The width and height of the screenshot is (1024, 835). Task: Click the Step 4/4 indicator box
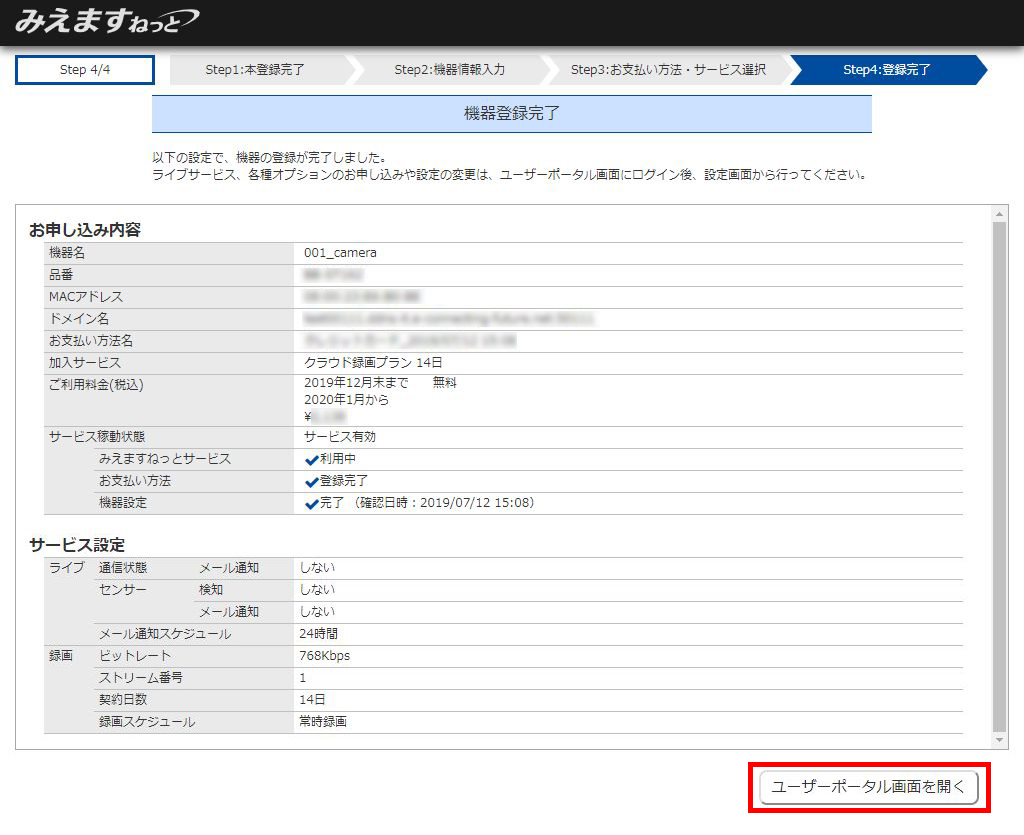point(85,70)
